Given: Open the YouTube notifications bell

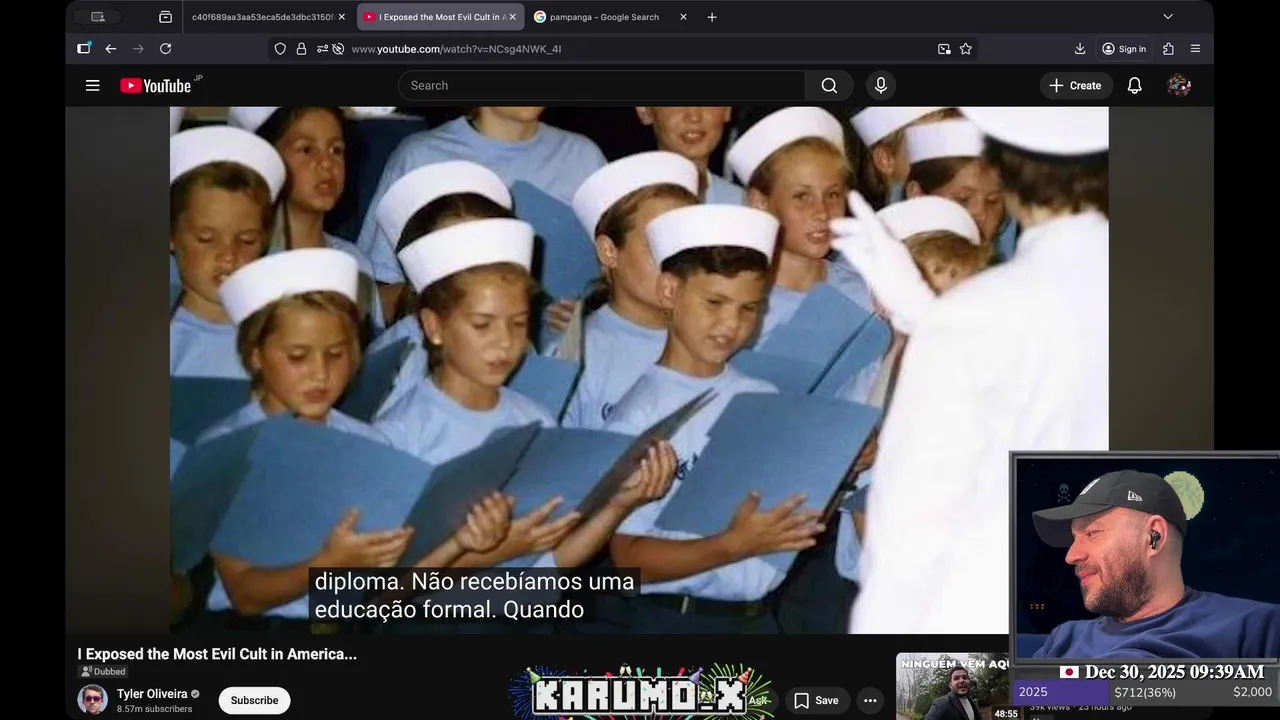Looking at the screenshot, I should tap(1135, 86).
